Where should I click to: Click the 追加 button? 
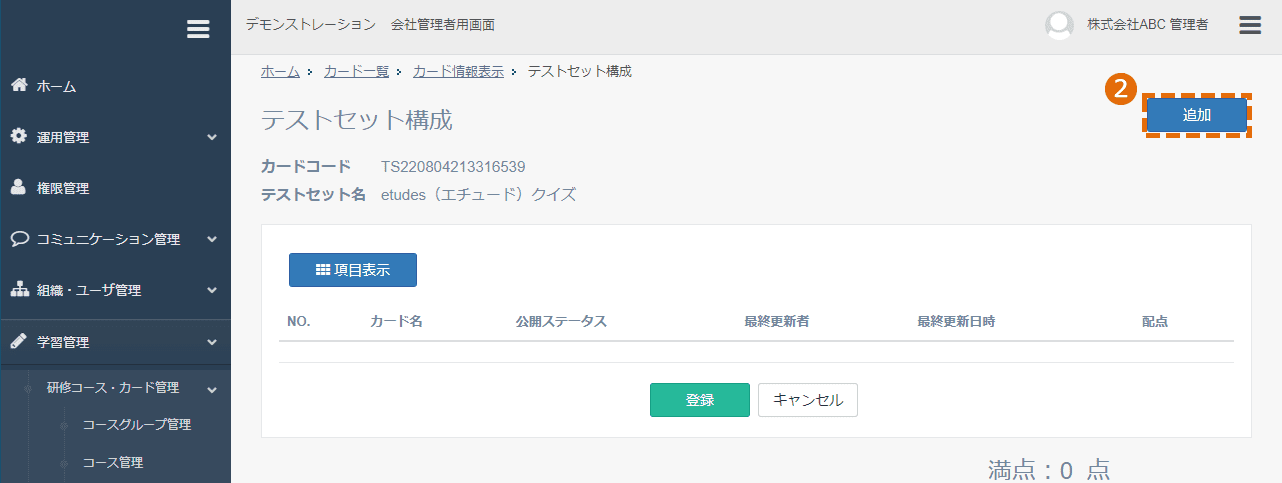[1197, 115]
